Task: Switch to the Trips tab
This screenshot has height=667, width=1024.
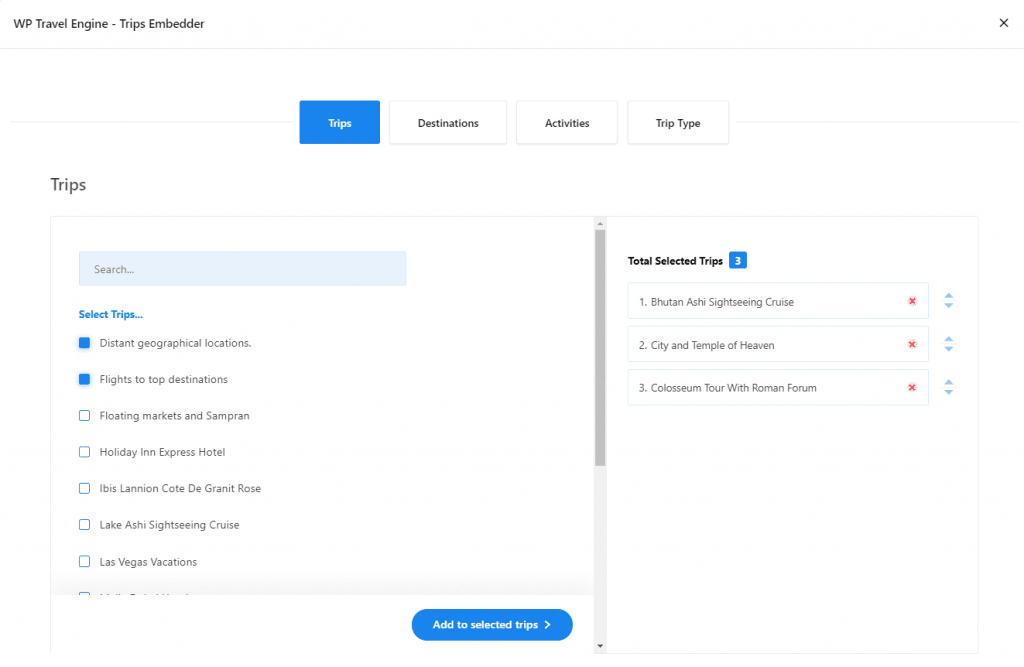Action: coord(340,122)
